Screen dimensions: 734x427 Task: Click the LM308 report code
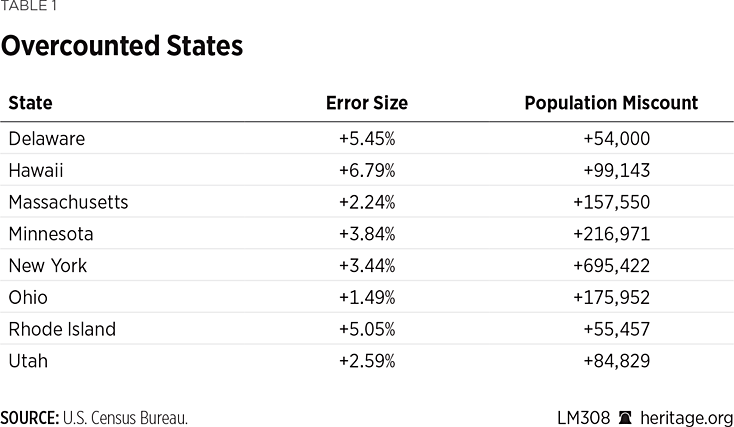click(x=581, y=417)
